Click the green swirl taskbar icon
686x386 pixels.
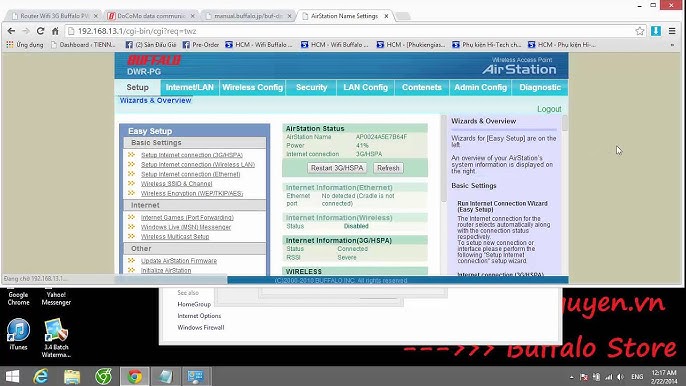[x=103, y=376]
